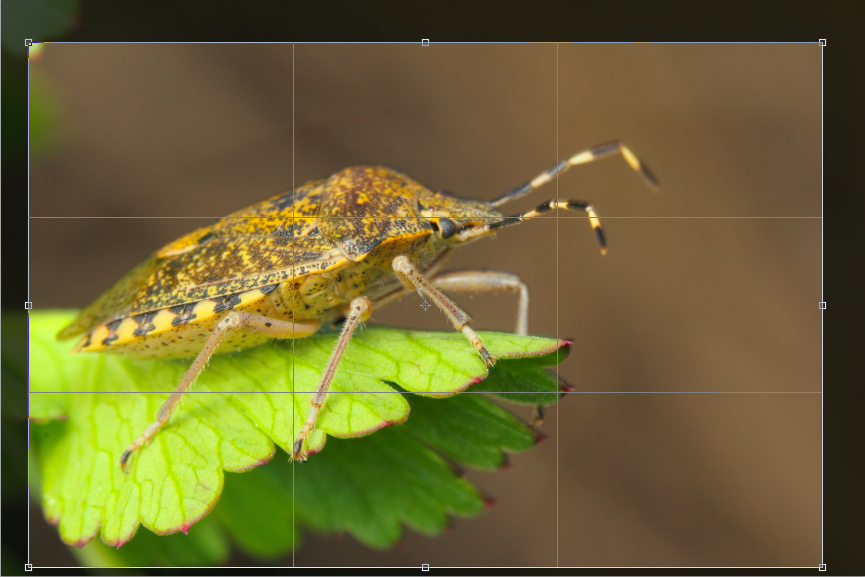Viewport: 865px width, 577px height.
Task: Click the top-right crop corner handle
Action: pyautogui.click(x=823, y=42)
